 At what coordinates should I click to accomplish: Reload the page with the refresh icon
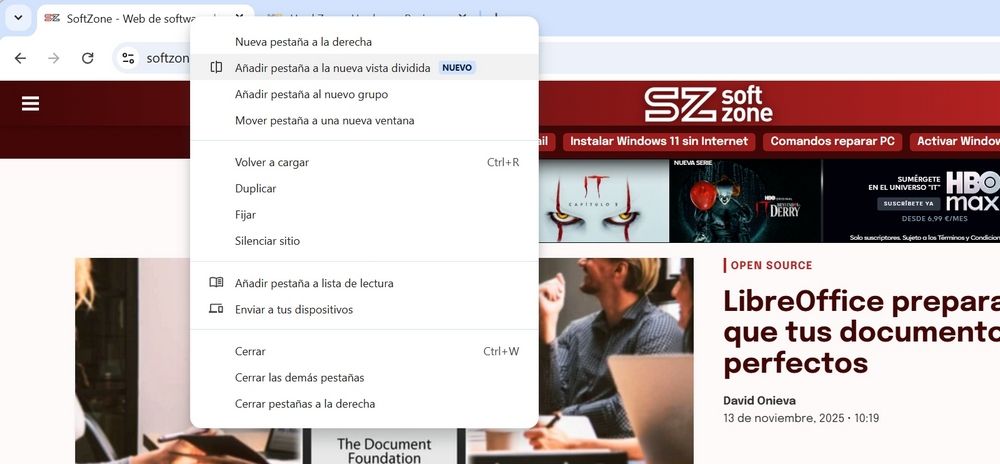coord(87,58)
